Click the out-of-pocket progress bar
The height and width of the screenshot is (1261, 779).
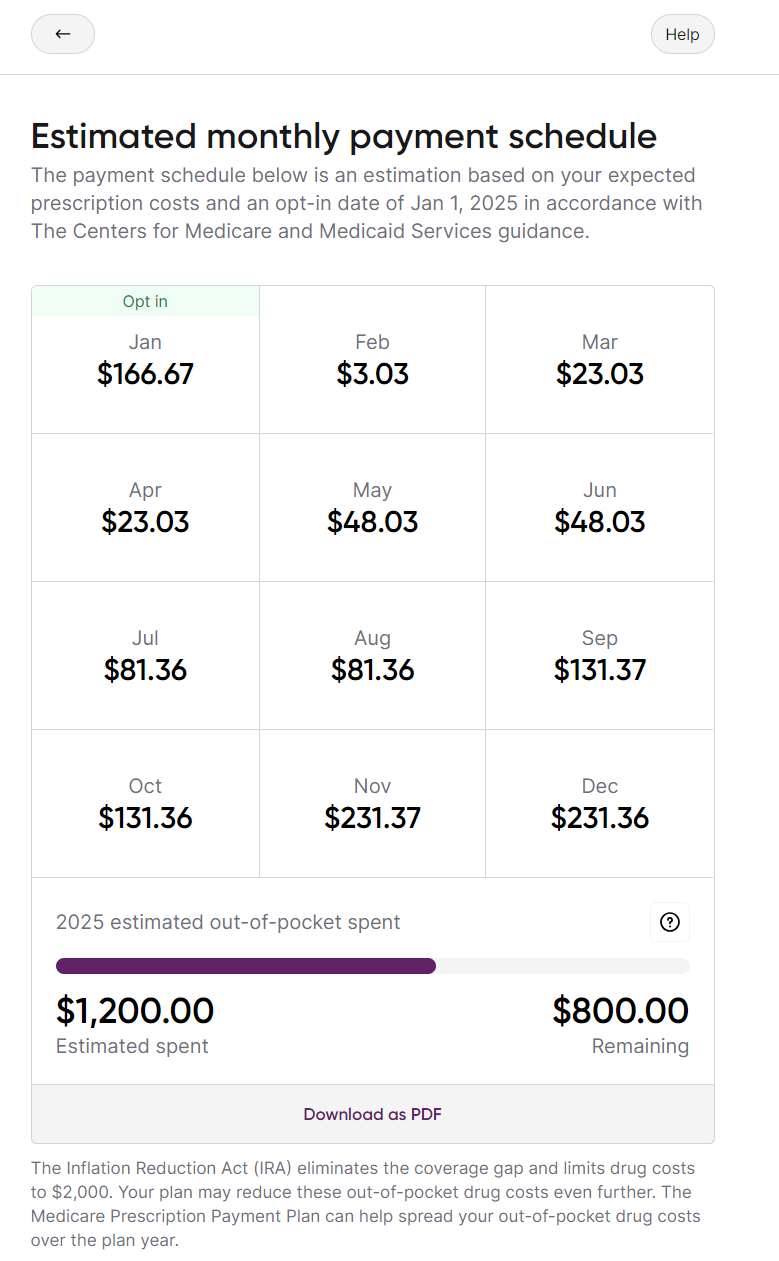point(373,966)
